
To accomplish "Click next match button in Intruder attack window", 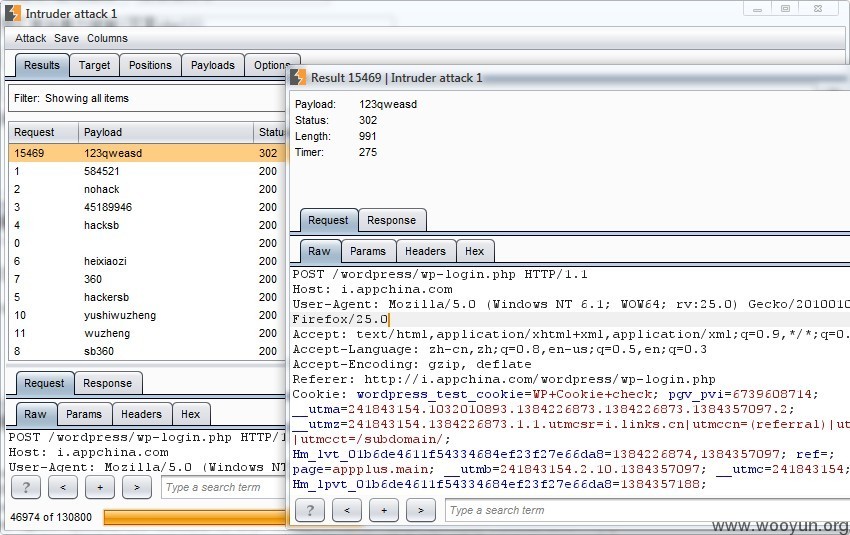I will (x=137, y=487).
